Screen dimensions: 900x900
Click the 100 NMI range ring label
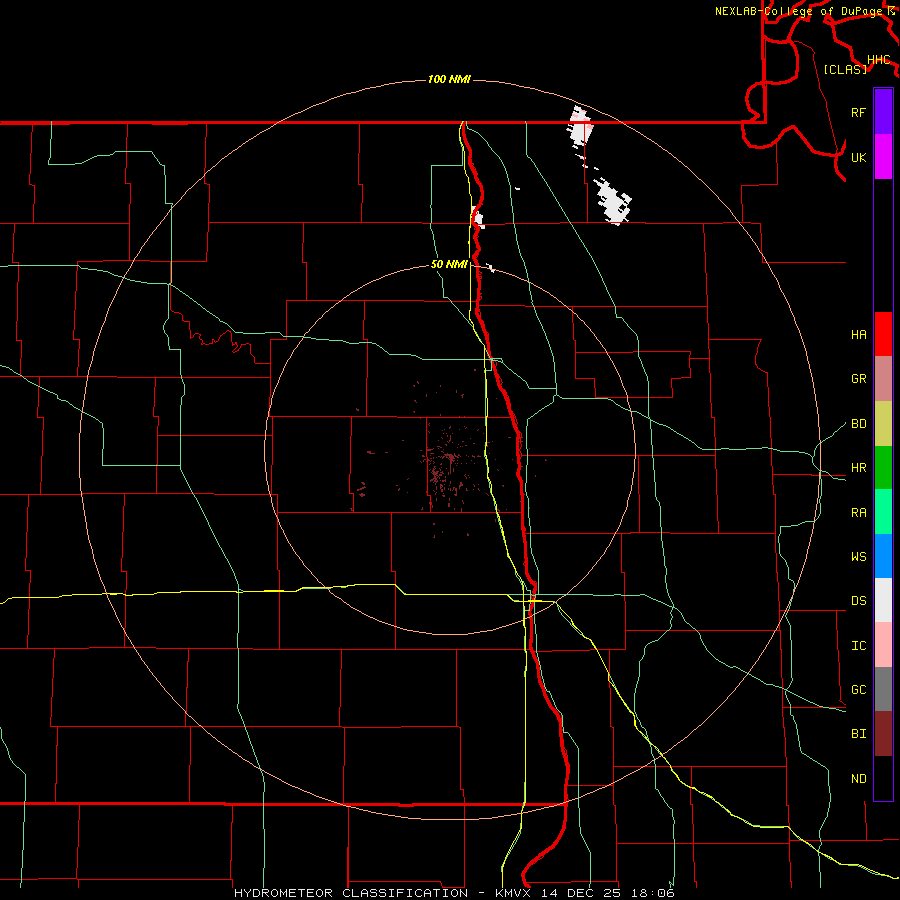pos(449,79)
